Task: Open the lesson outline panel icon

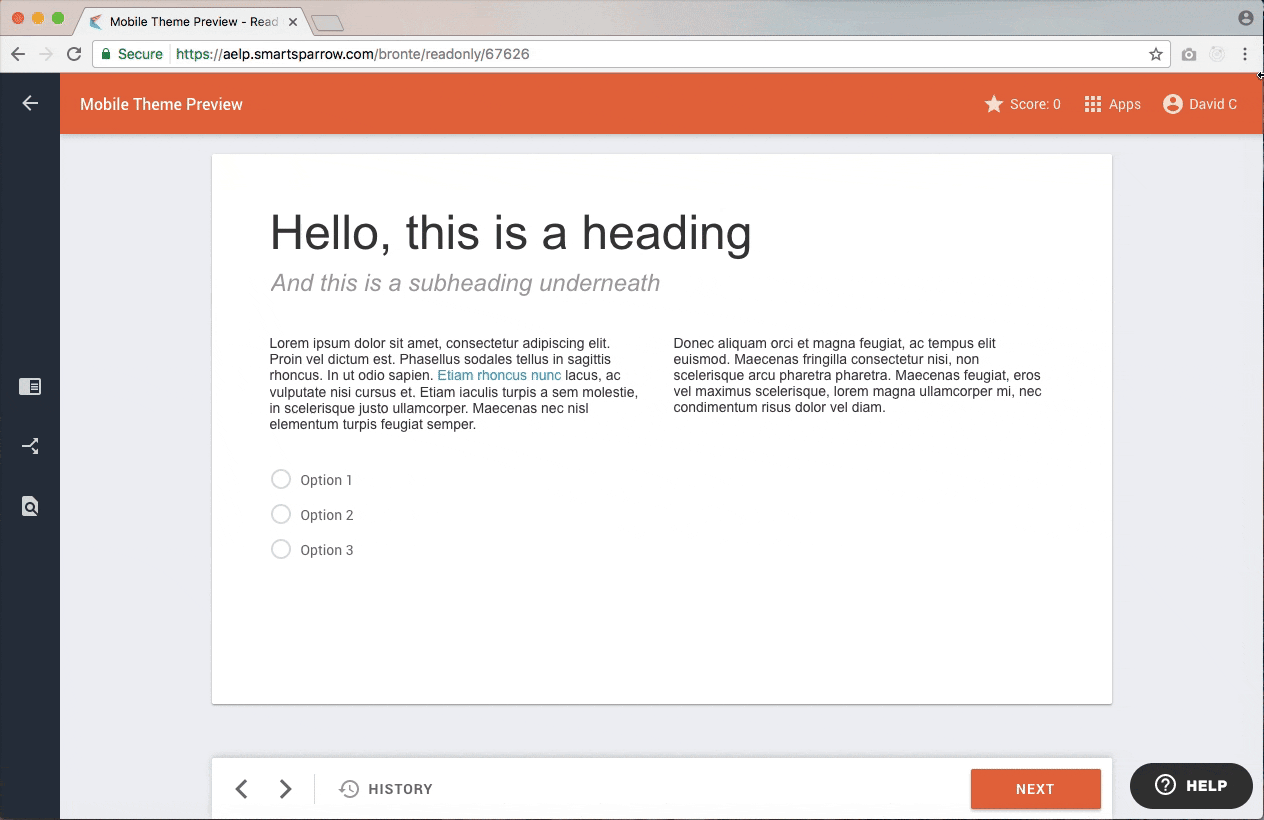Action: pyautogui.click(x=30, y=386)
